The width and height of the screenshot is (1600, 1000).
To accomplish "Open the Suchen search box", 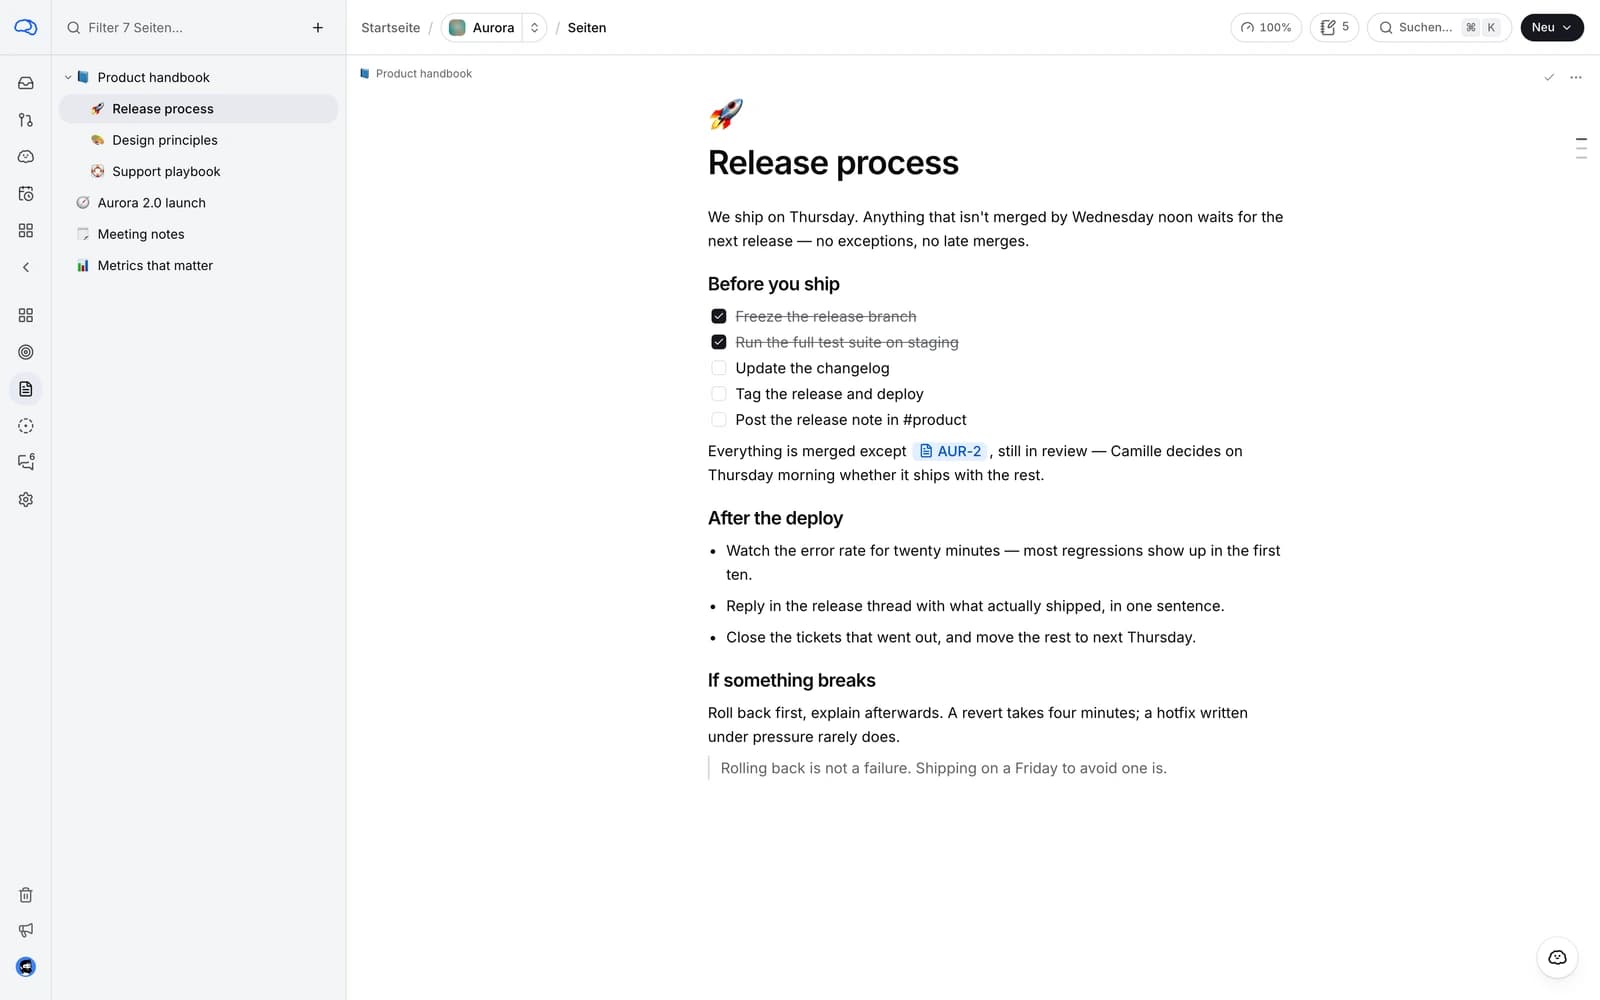I will [1438, 28].
